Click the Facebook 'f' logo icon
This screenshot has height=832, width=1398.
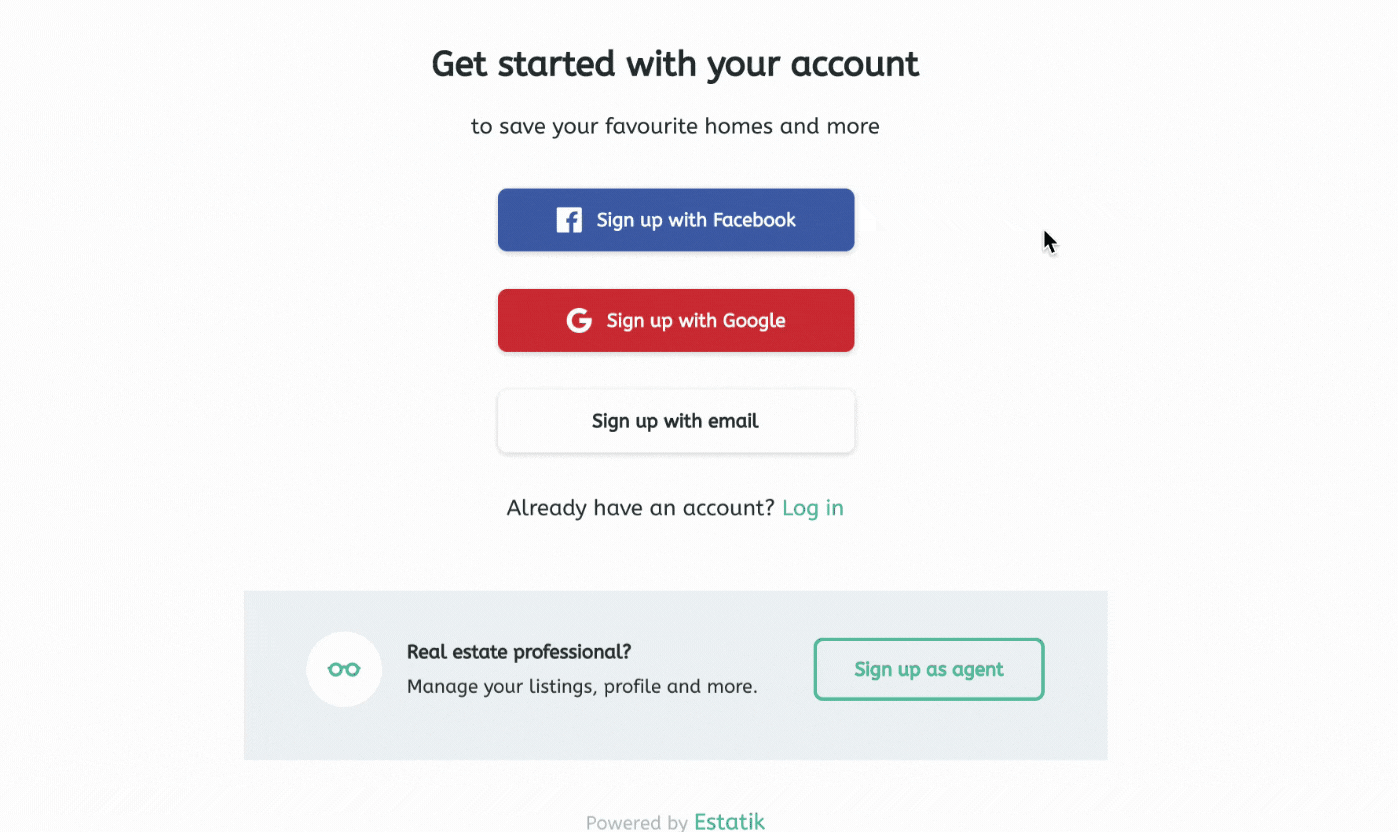tap(569, 220)
